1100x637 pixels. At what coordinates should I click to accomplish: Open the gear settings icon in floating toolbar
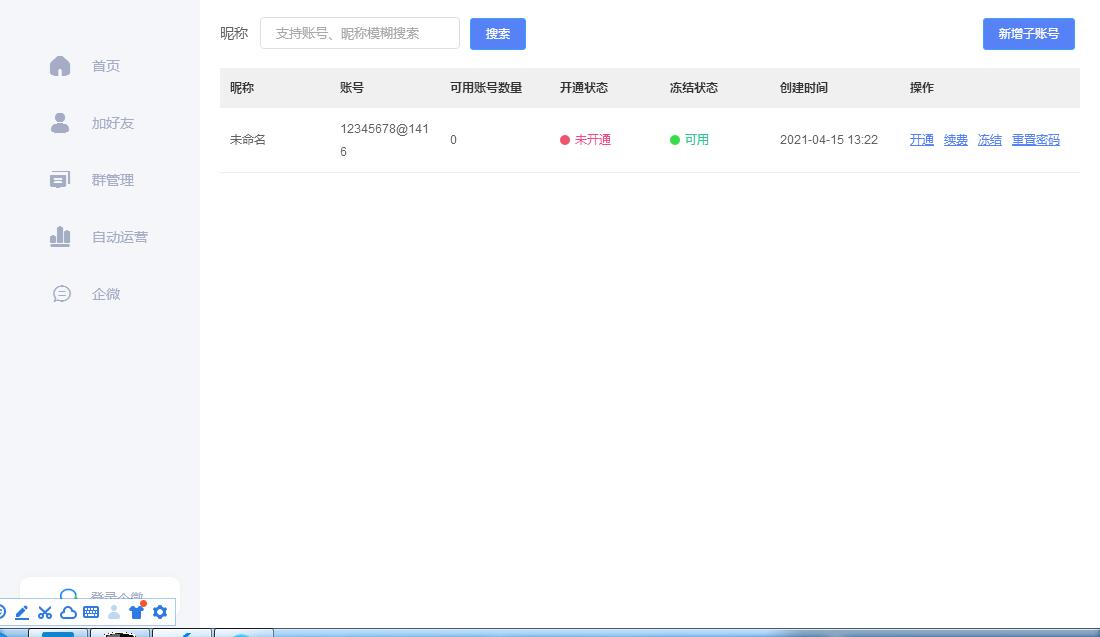click(x=160, y=612)
